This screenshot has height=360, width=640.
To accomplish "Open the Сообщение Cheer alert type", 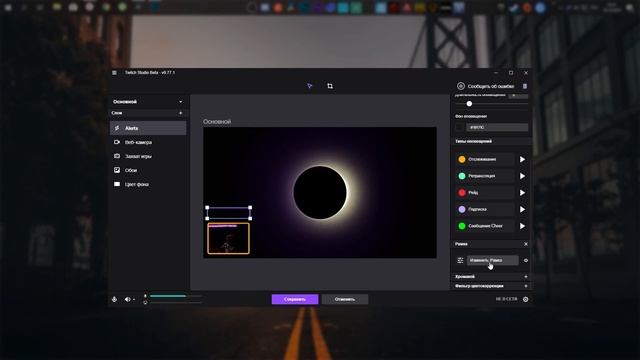I will point(485,226).
